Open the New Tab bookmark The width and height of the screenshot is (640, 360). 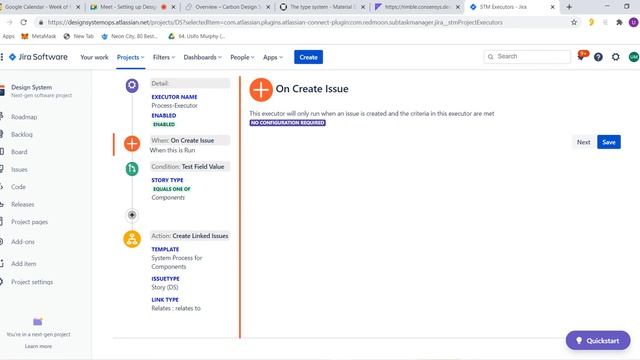click(79, 36)
